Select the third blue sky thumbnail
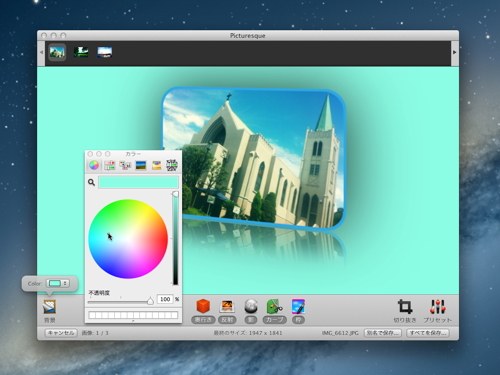 [x=105, y=52]
